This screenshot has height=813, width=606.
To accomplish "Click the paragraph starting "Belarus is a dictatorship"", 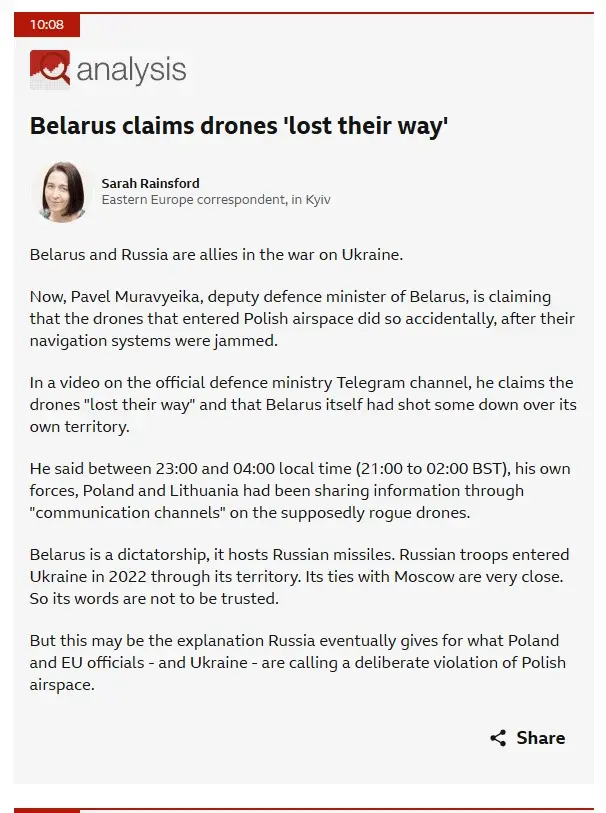I will pos(299,576).
